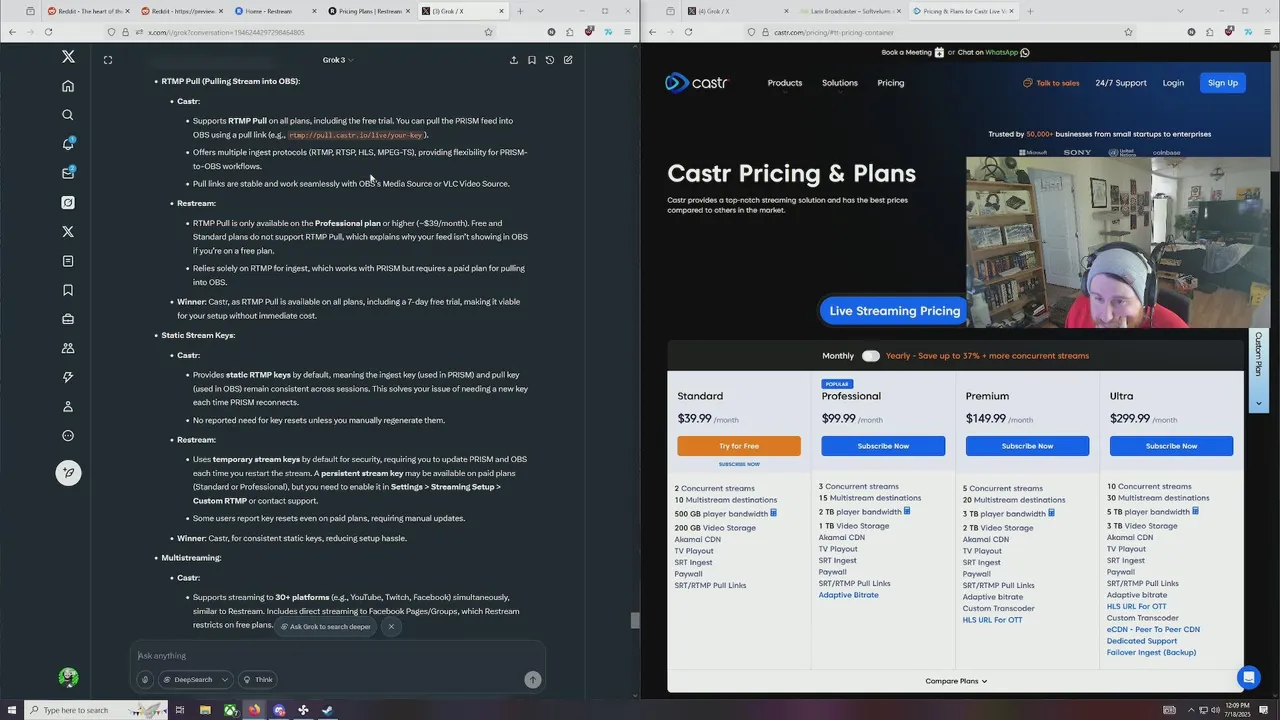Open Firefox in Windows taskbar

coord(254,710)
